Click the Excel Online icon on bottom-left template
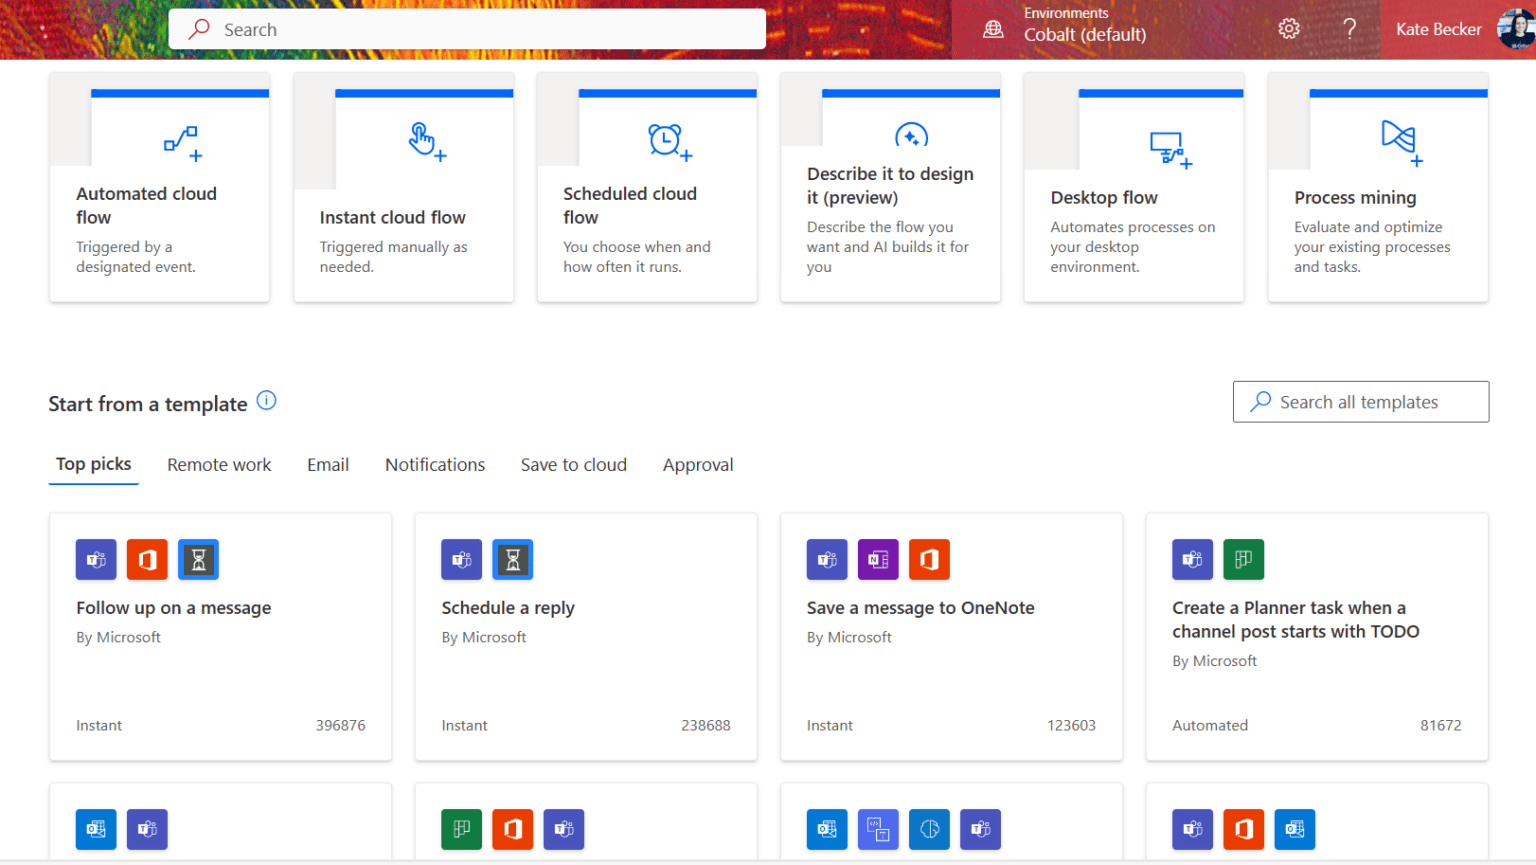Screen dimensions: 1536x865 click(96, 829)
